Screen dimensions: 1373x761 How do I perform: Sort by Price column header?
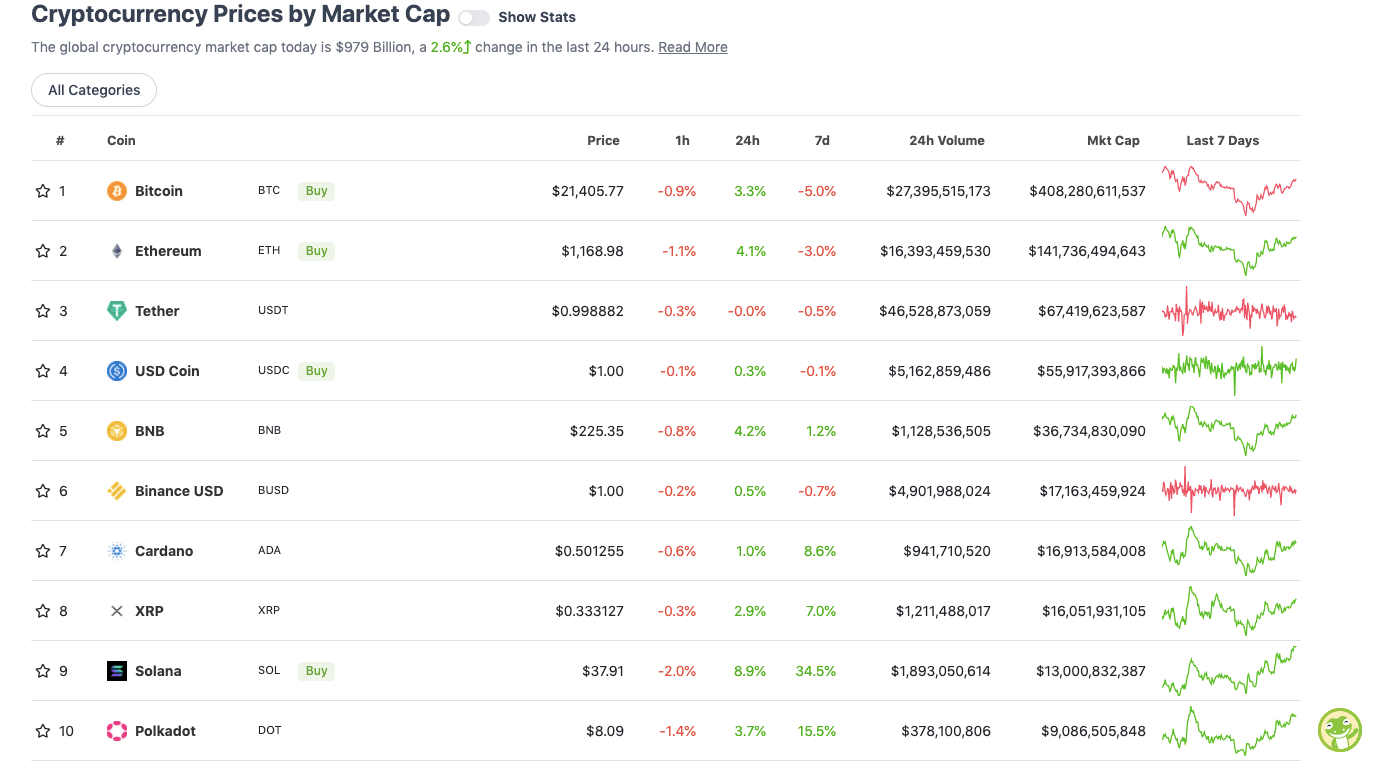(603, 141)
